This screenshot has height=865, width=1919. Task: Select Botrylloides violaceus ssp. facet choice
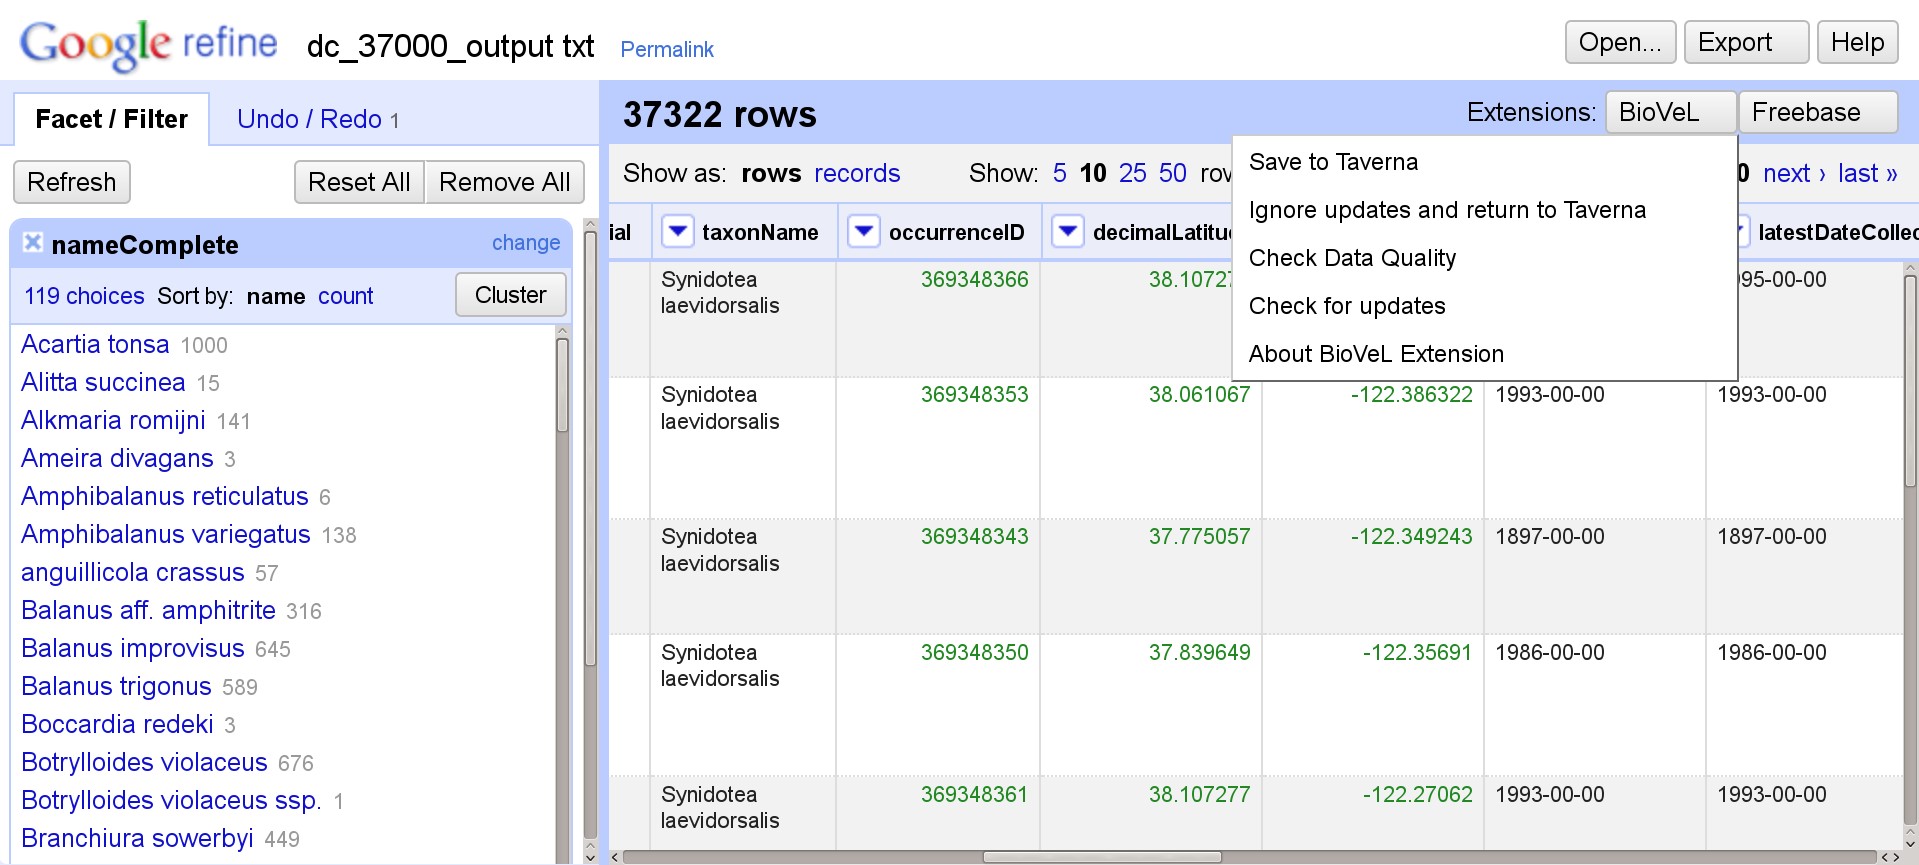[171, 800]
